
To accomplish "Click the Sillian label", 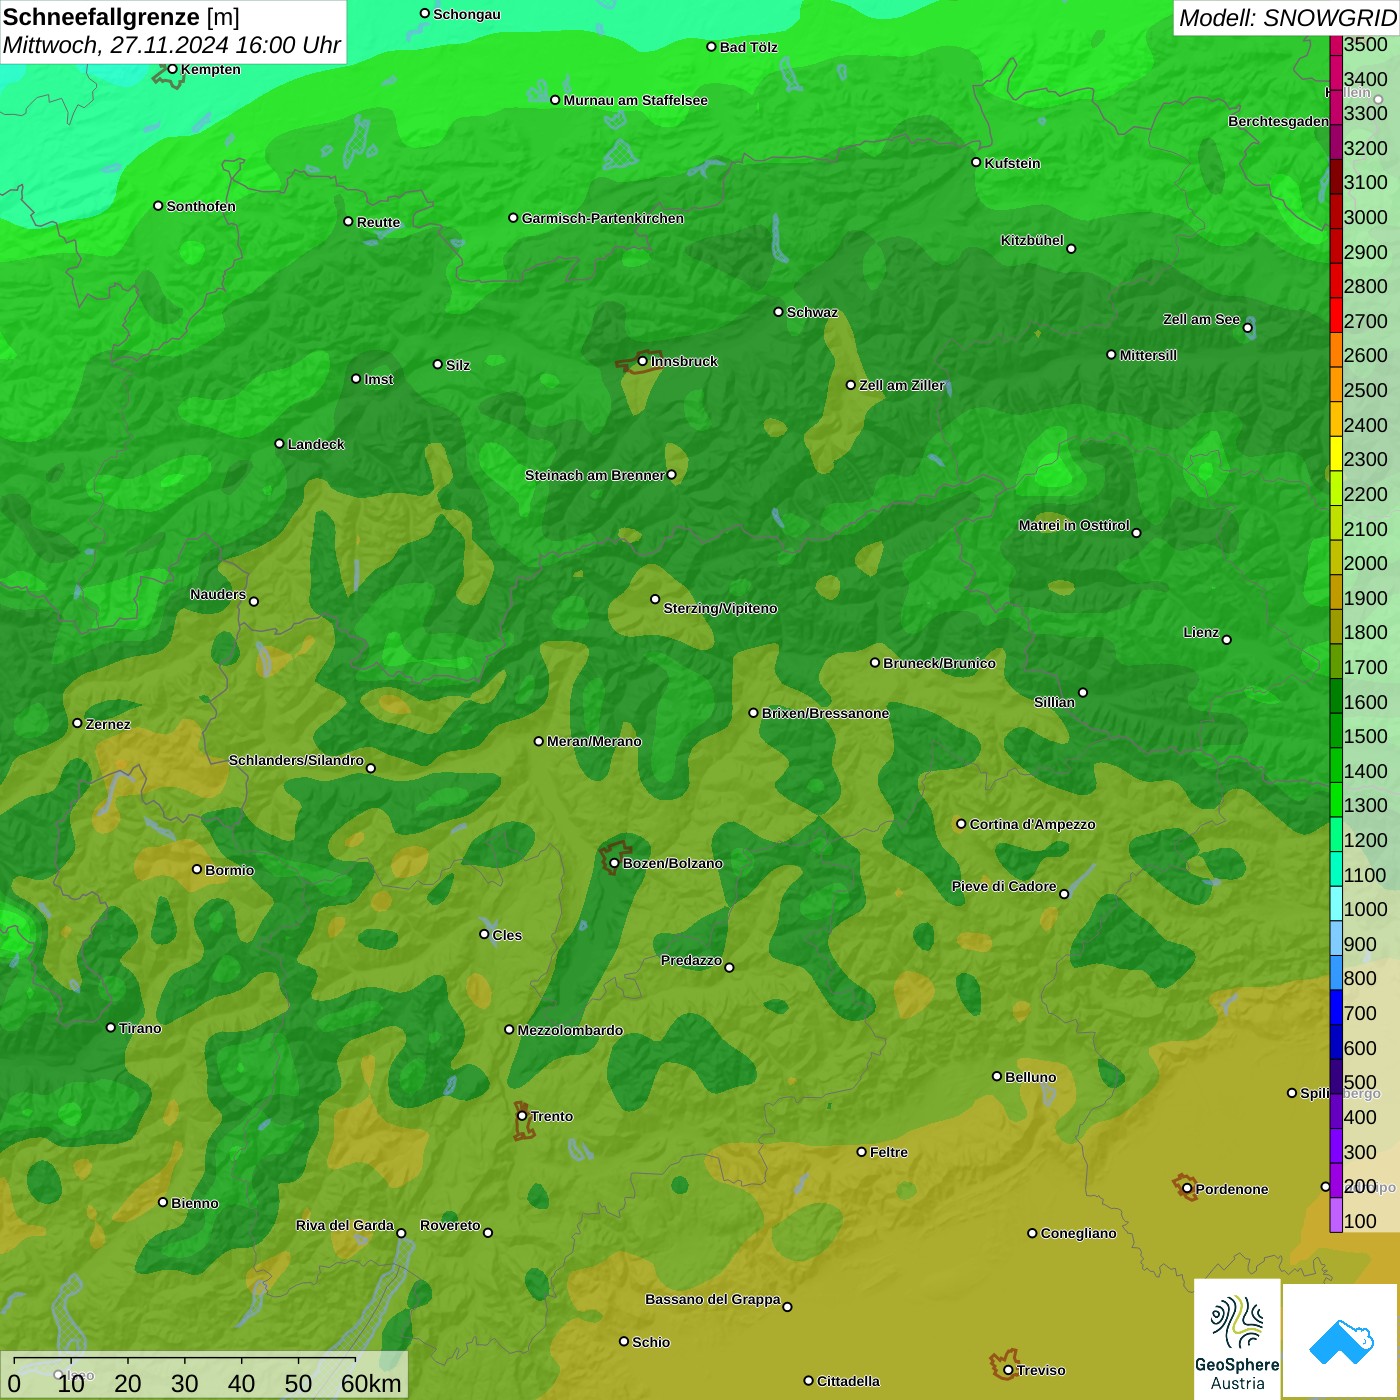I will pos(1054,702).
